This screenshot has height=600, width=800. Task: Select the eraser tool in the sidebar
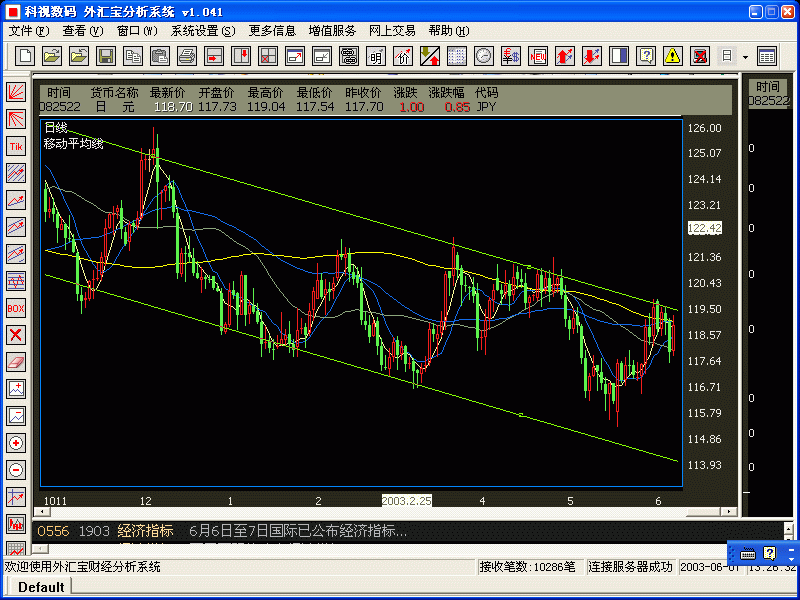[14, 362]
